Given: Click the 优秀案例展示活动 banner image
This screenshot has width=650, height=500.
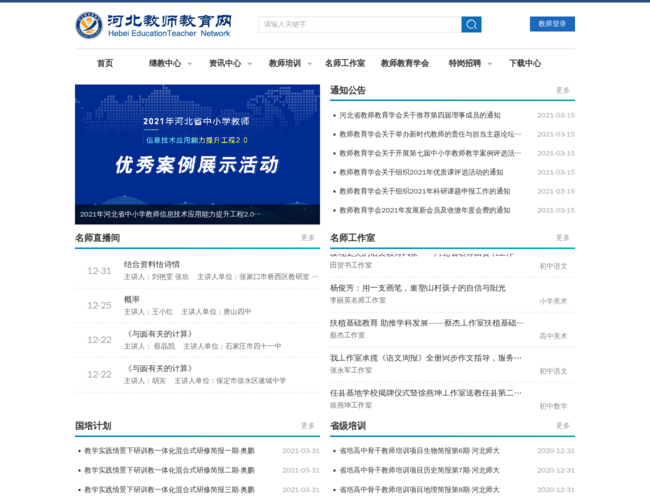Looking at the screenshot, I should point(197,154).
